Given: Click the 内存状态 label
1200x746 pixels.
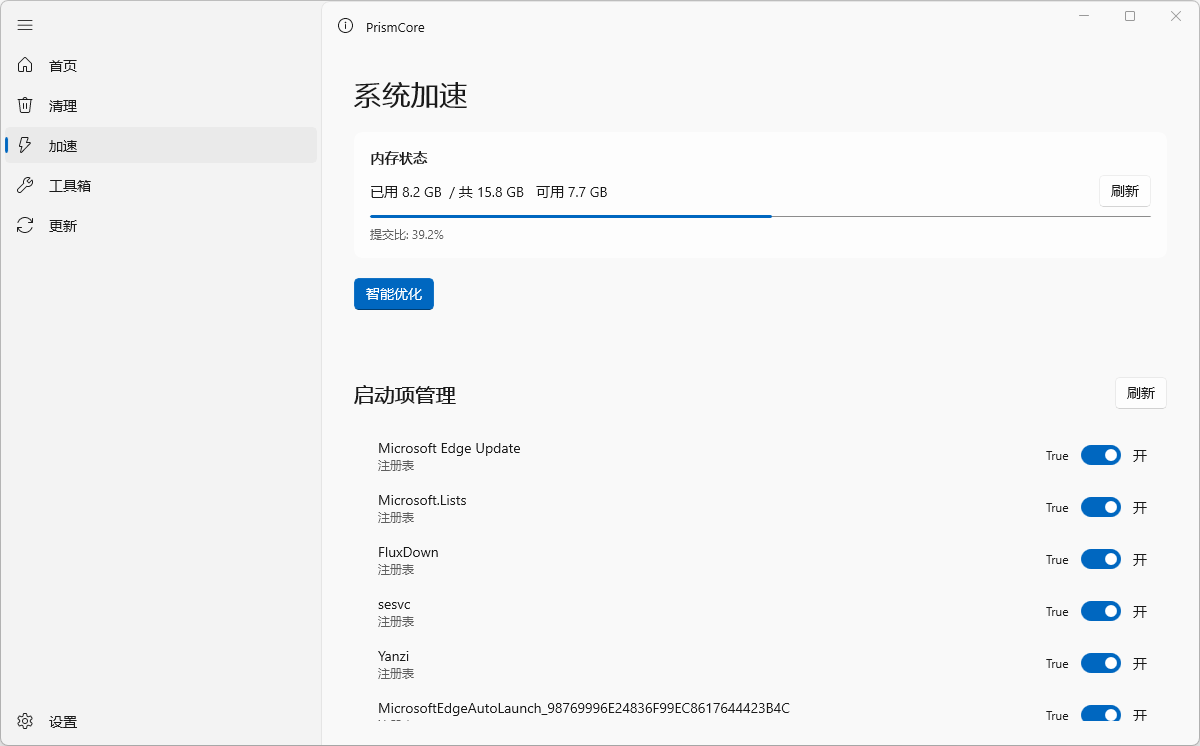Looking at the screenshot, I should tap(399, 158).
